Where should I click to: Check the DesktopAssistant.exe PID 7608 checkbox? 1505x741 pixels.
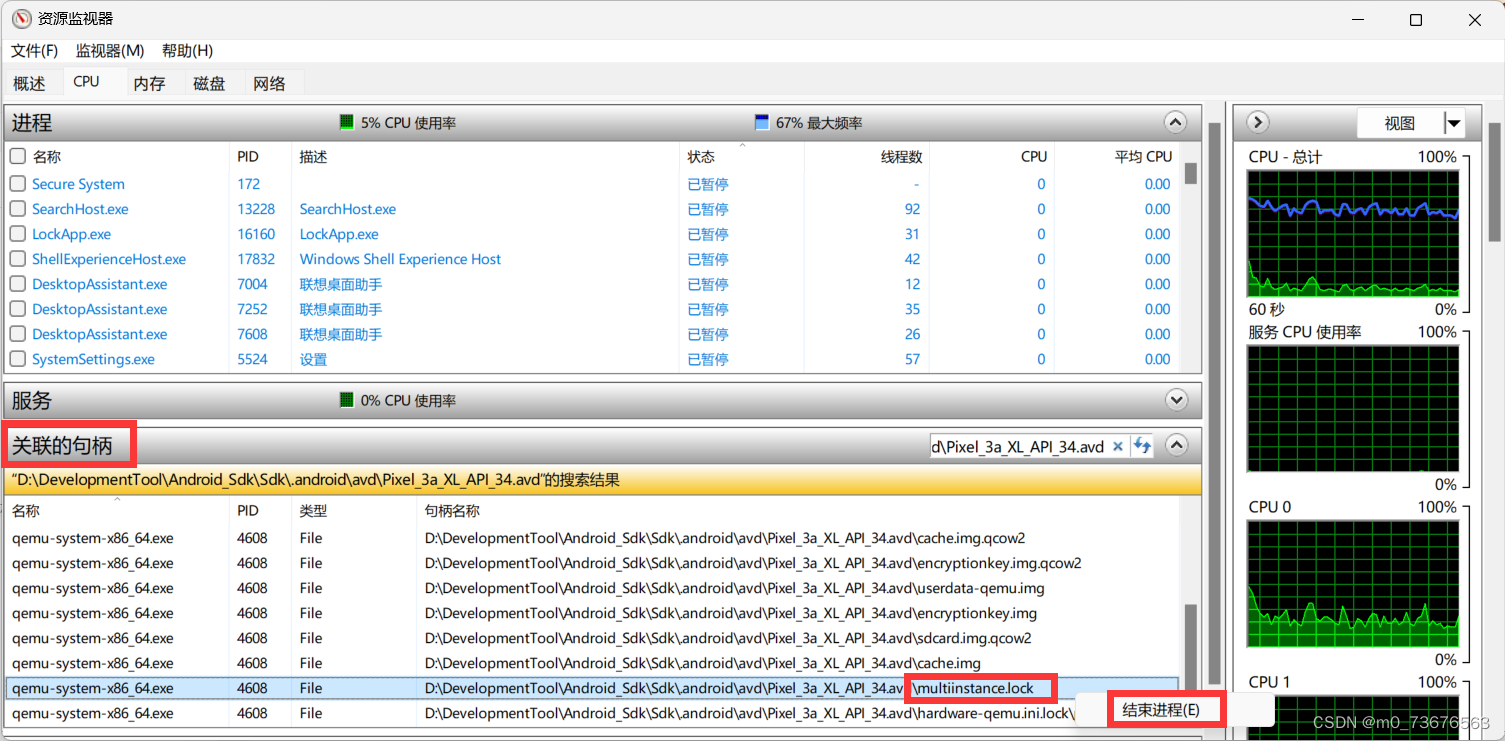(17, 334)
